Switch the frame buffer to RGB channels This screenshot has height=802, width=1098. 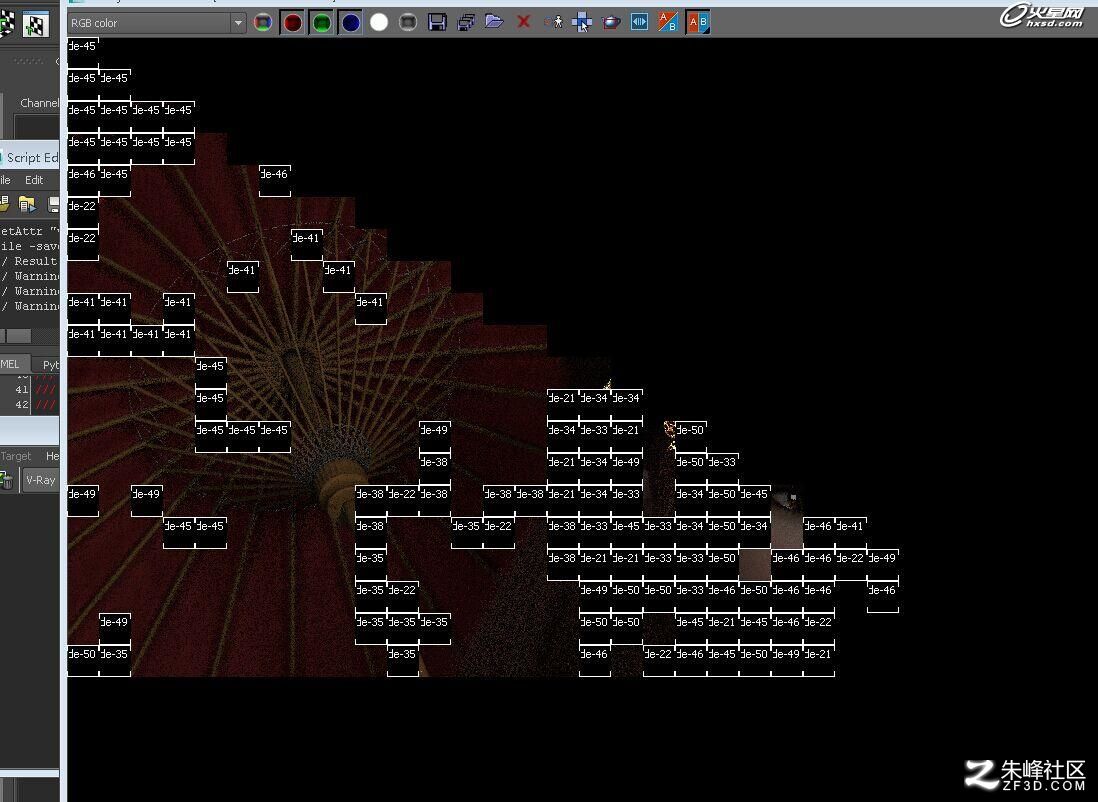coord(263,23)
